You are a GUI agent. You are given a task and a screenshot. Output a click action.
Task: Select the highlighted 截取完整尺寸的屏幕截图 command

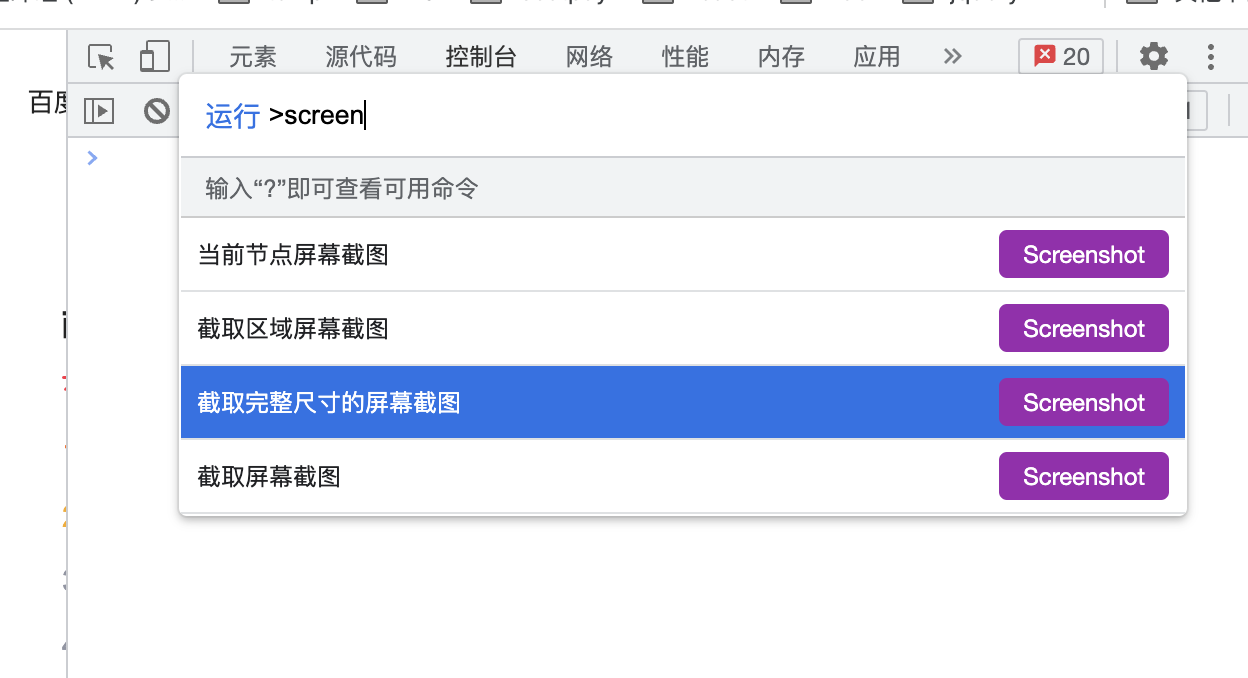pos(683,402)
